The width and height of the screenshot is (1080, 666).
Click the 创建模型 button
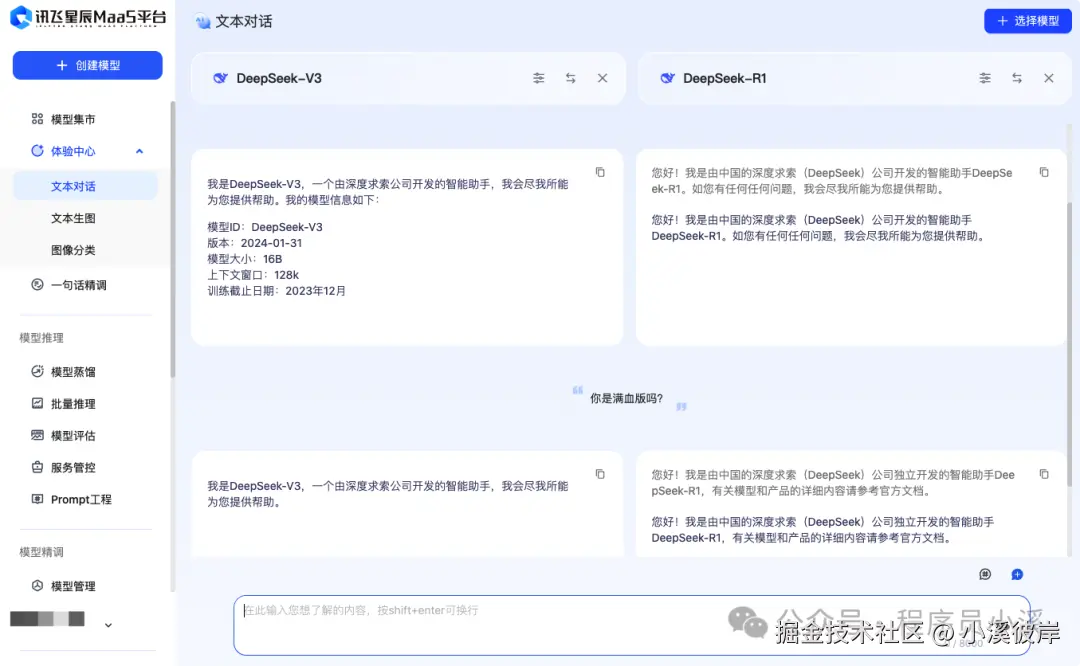pos(87,65)
